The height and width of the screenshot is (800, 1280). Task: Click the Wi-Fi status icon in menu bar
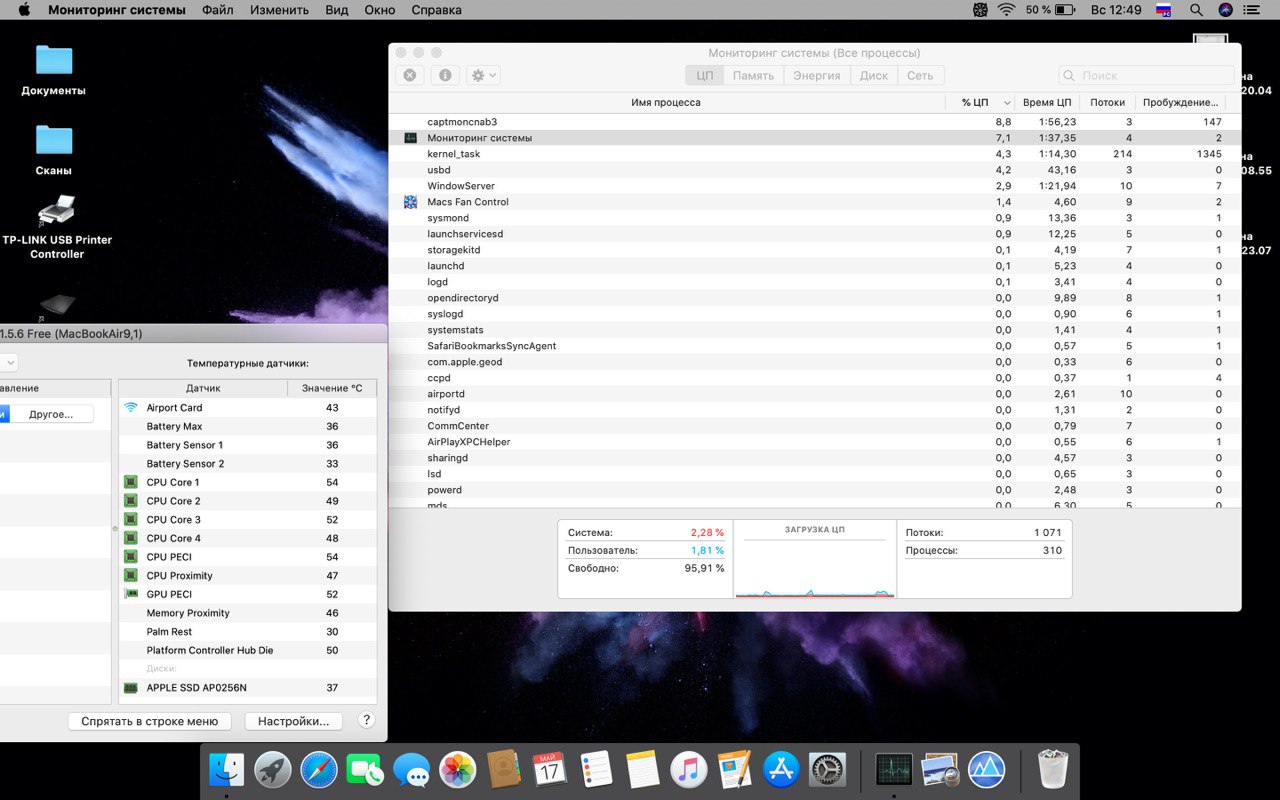pos(1006,10)
